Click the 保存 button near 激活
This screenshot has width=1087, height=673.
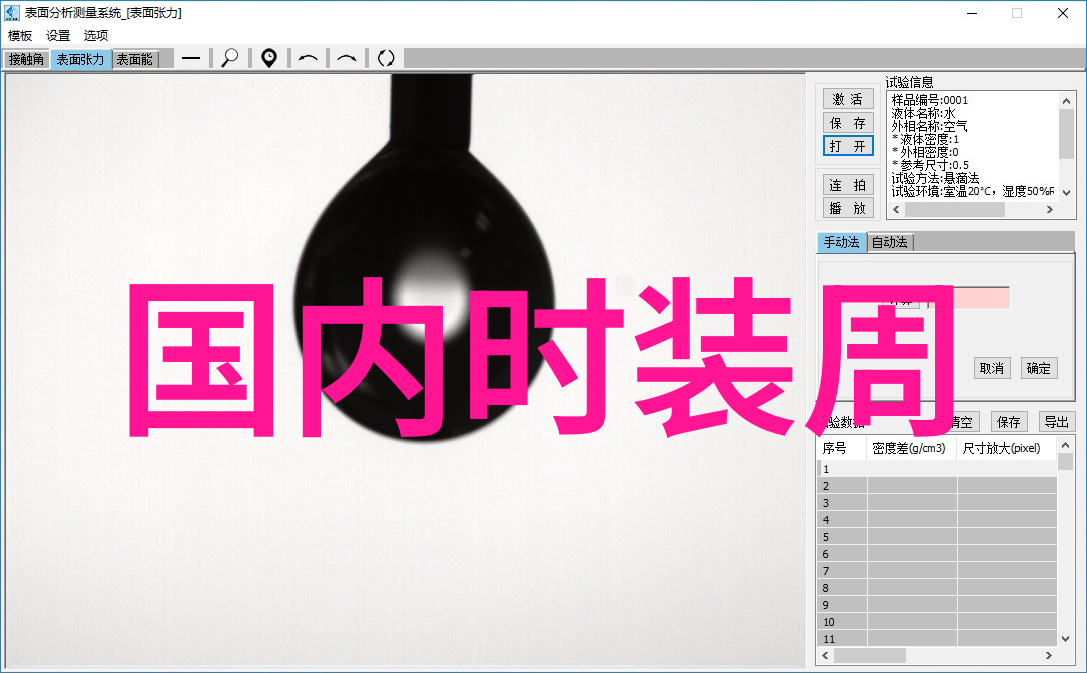tap(848, 123)
